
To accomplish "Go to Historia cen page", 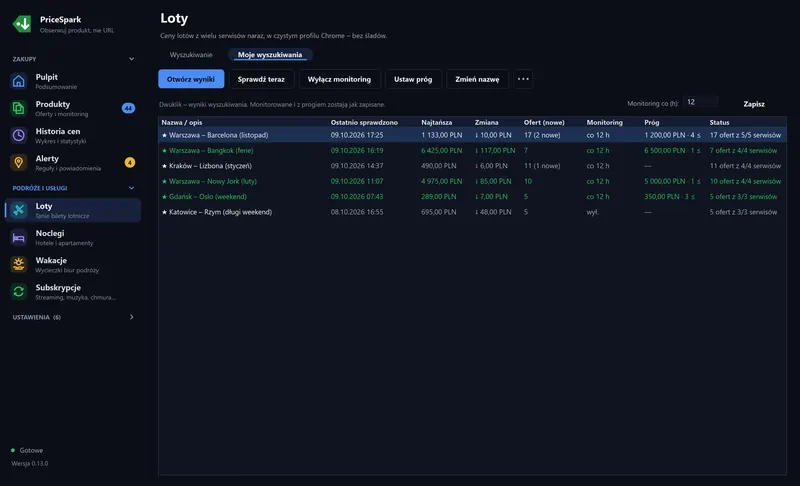I will 72,135.
